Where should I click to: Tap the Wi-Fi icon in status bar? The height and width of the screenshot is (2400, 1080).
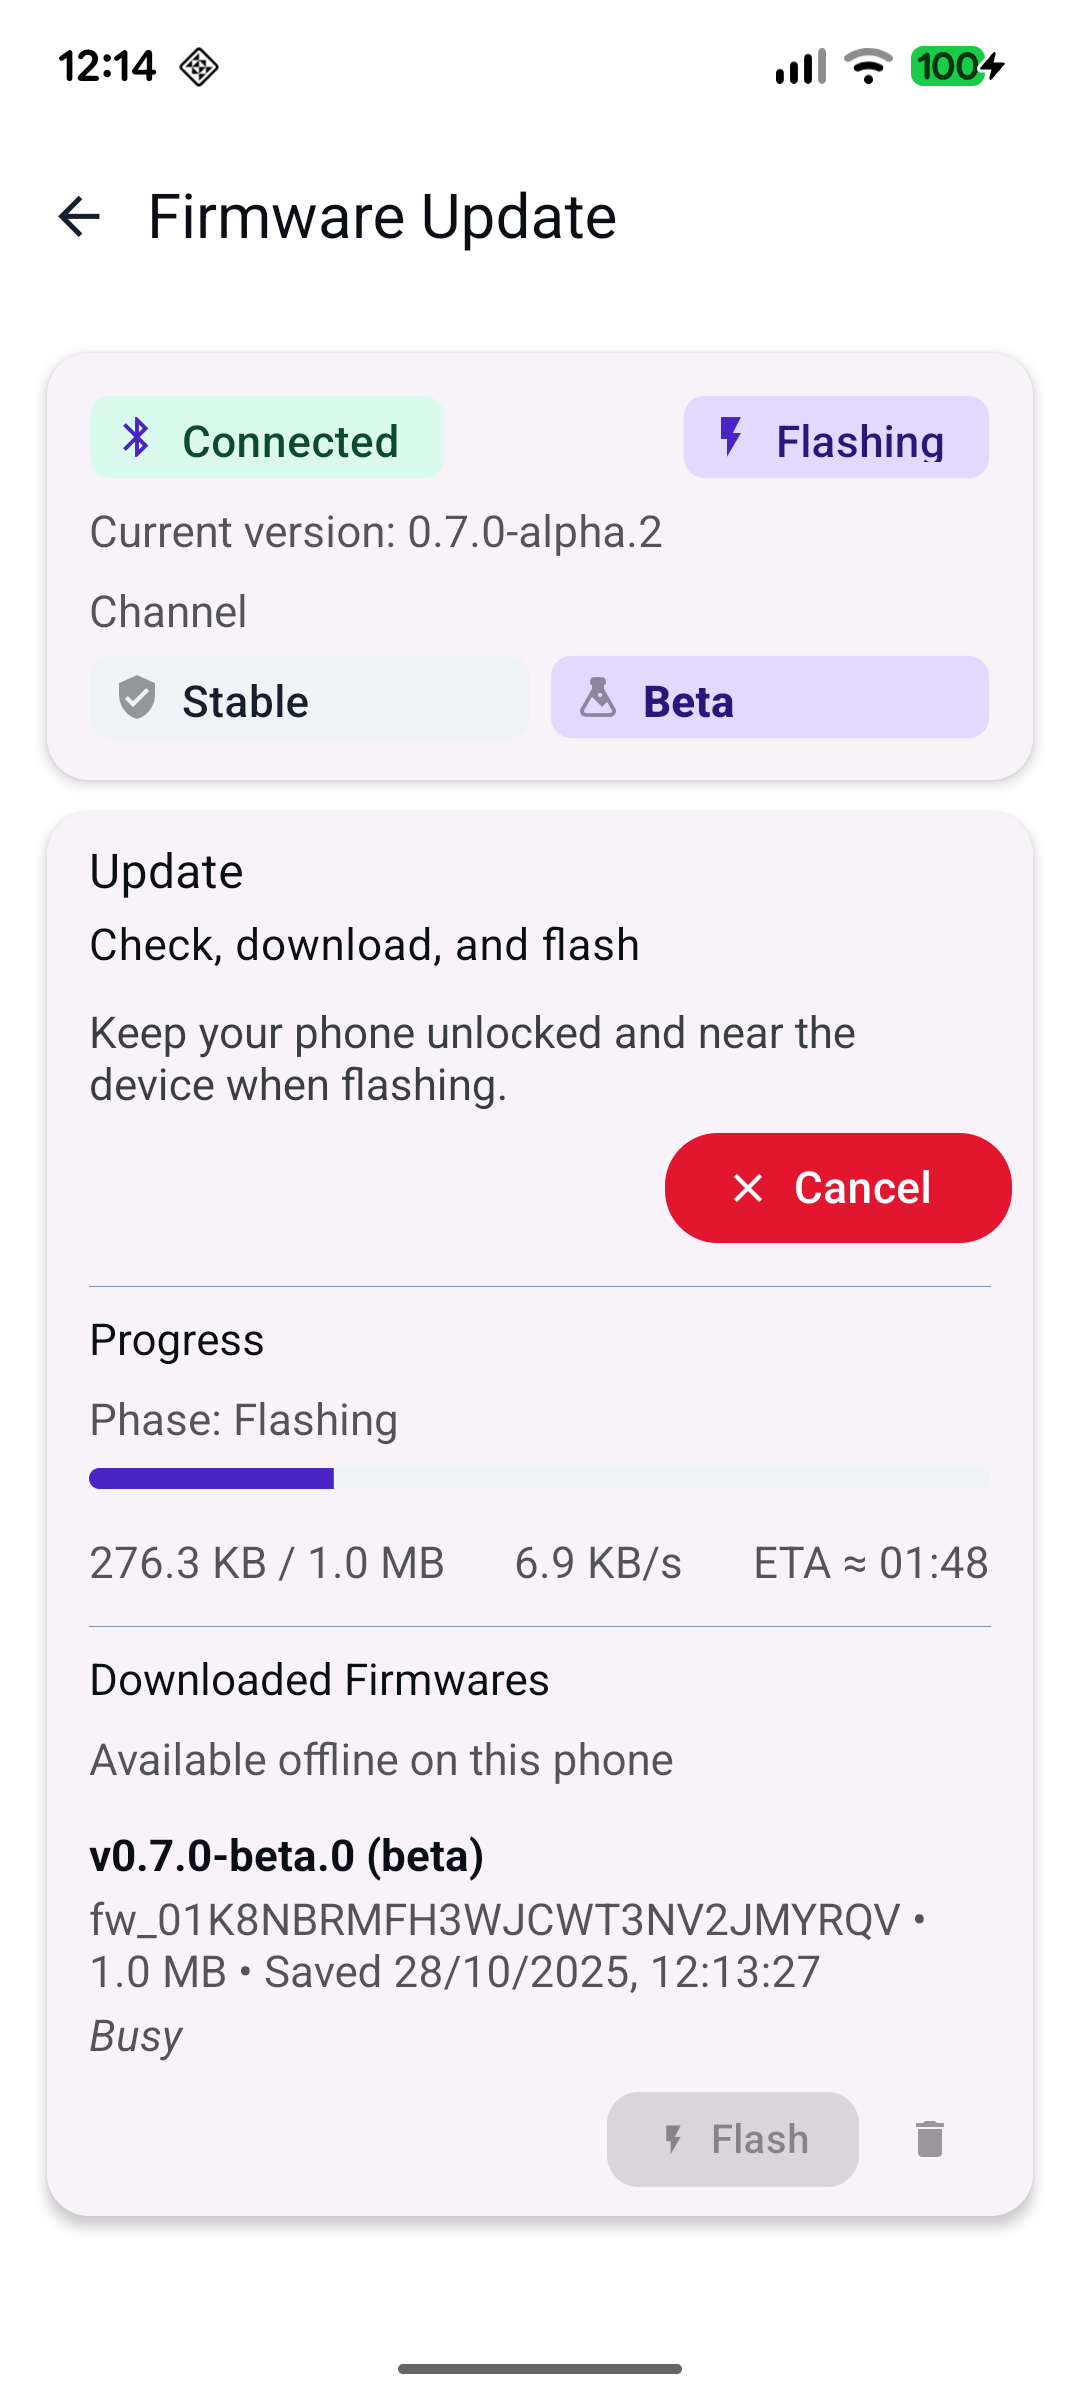coord(868,67)
